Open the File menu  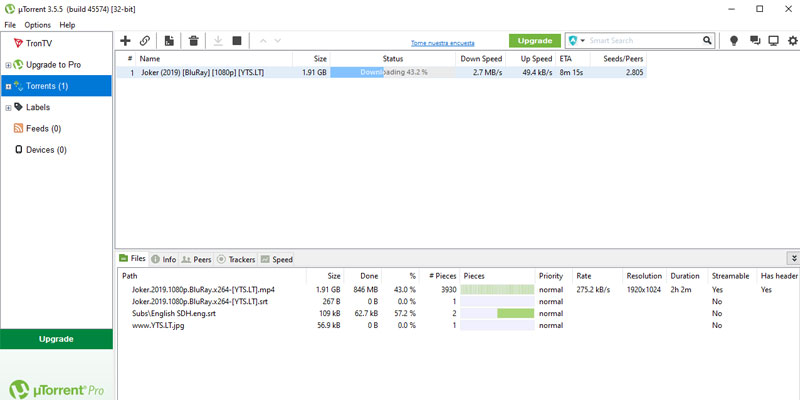10,24
